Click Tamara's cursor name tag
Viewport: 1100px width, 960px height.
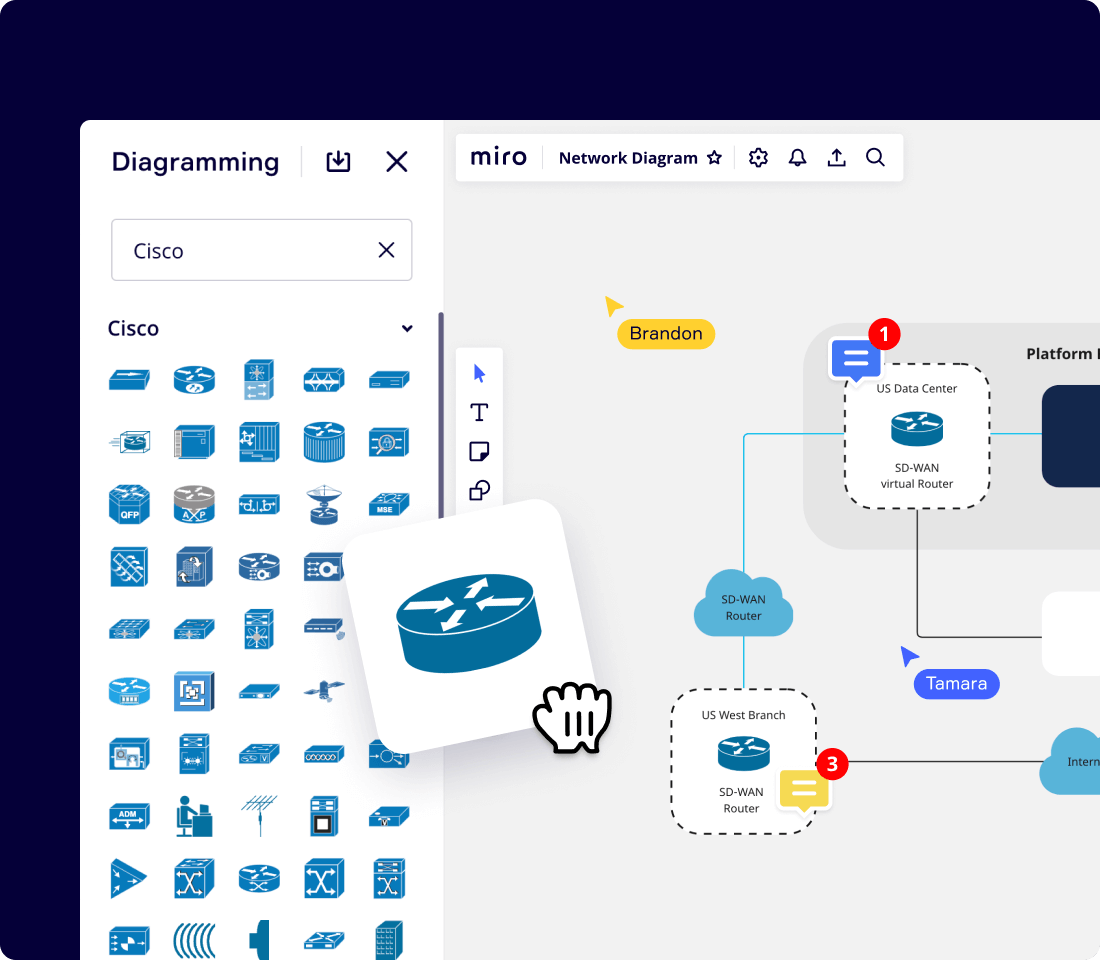[956, 684]
